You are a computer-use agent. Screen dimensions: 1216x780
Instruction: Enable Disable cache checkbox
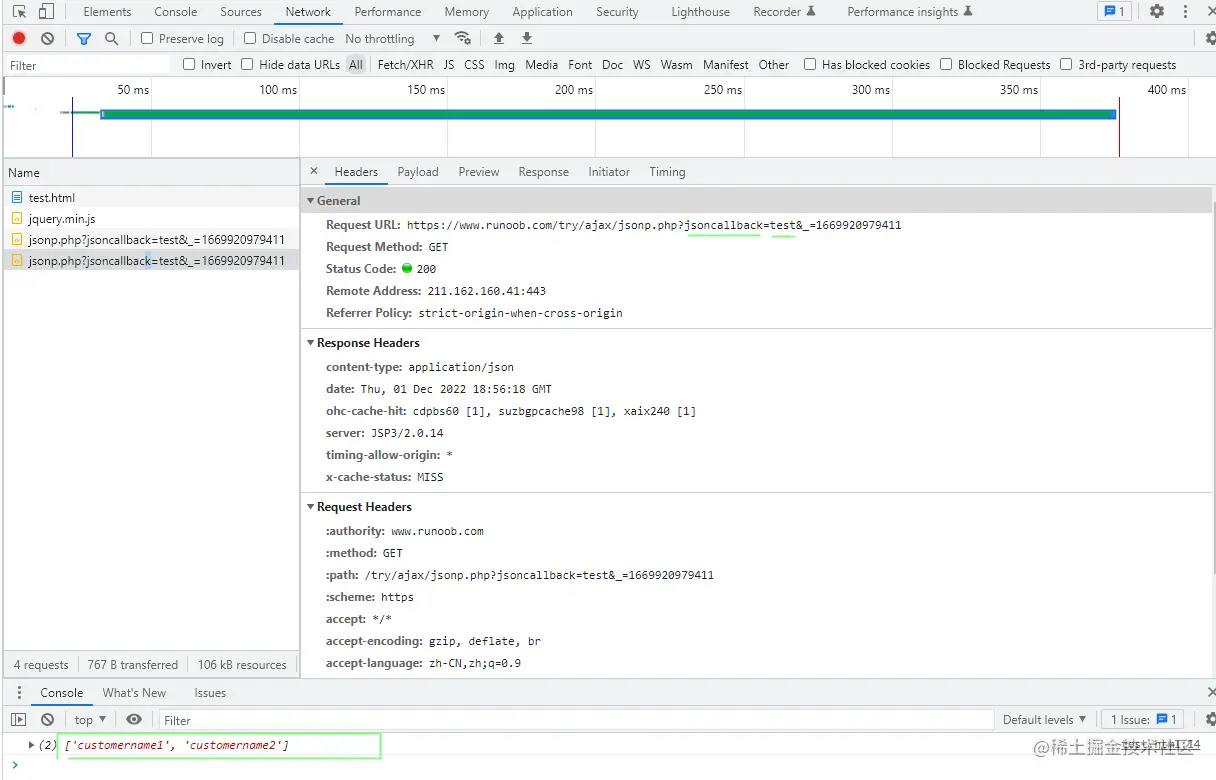[x=250, y=38]
